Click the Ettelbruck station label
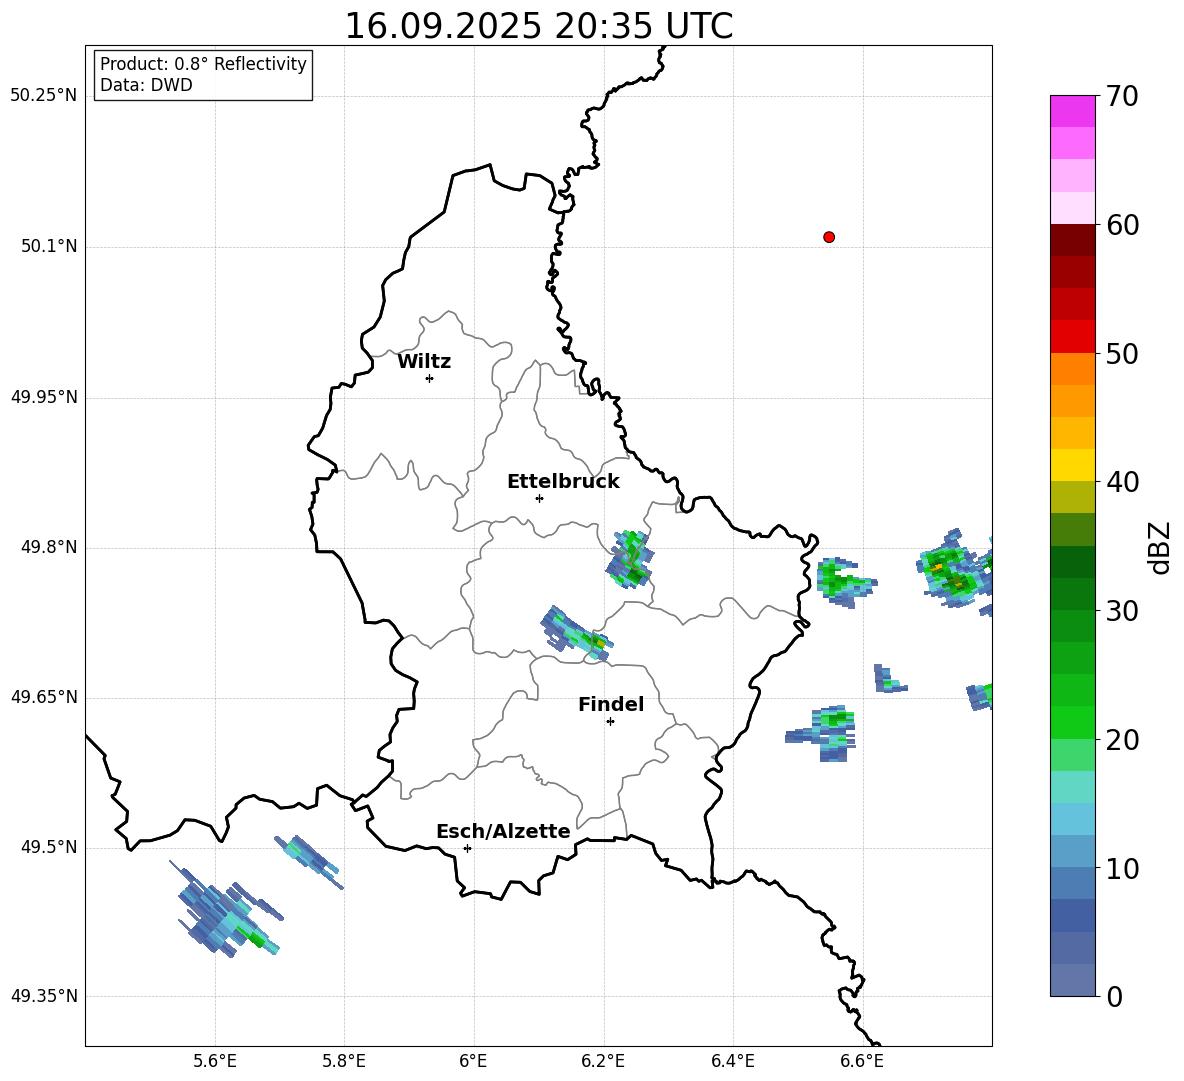 click(x=563, y=482)
